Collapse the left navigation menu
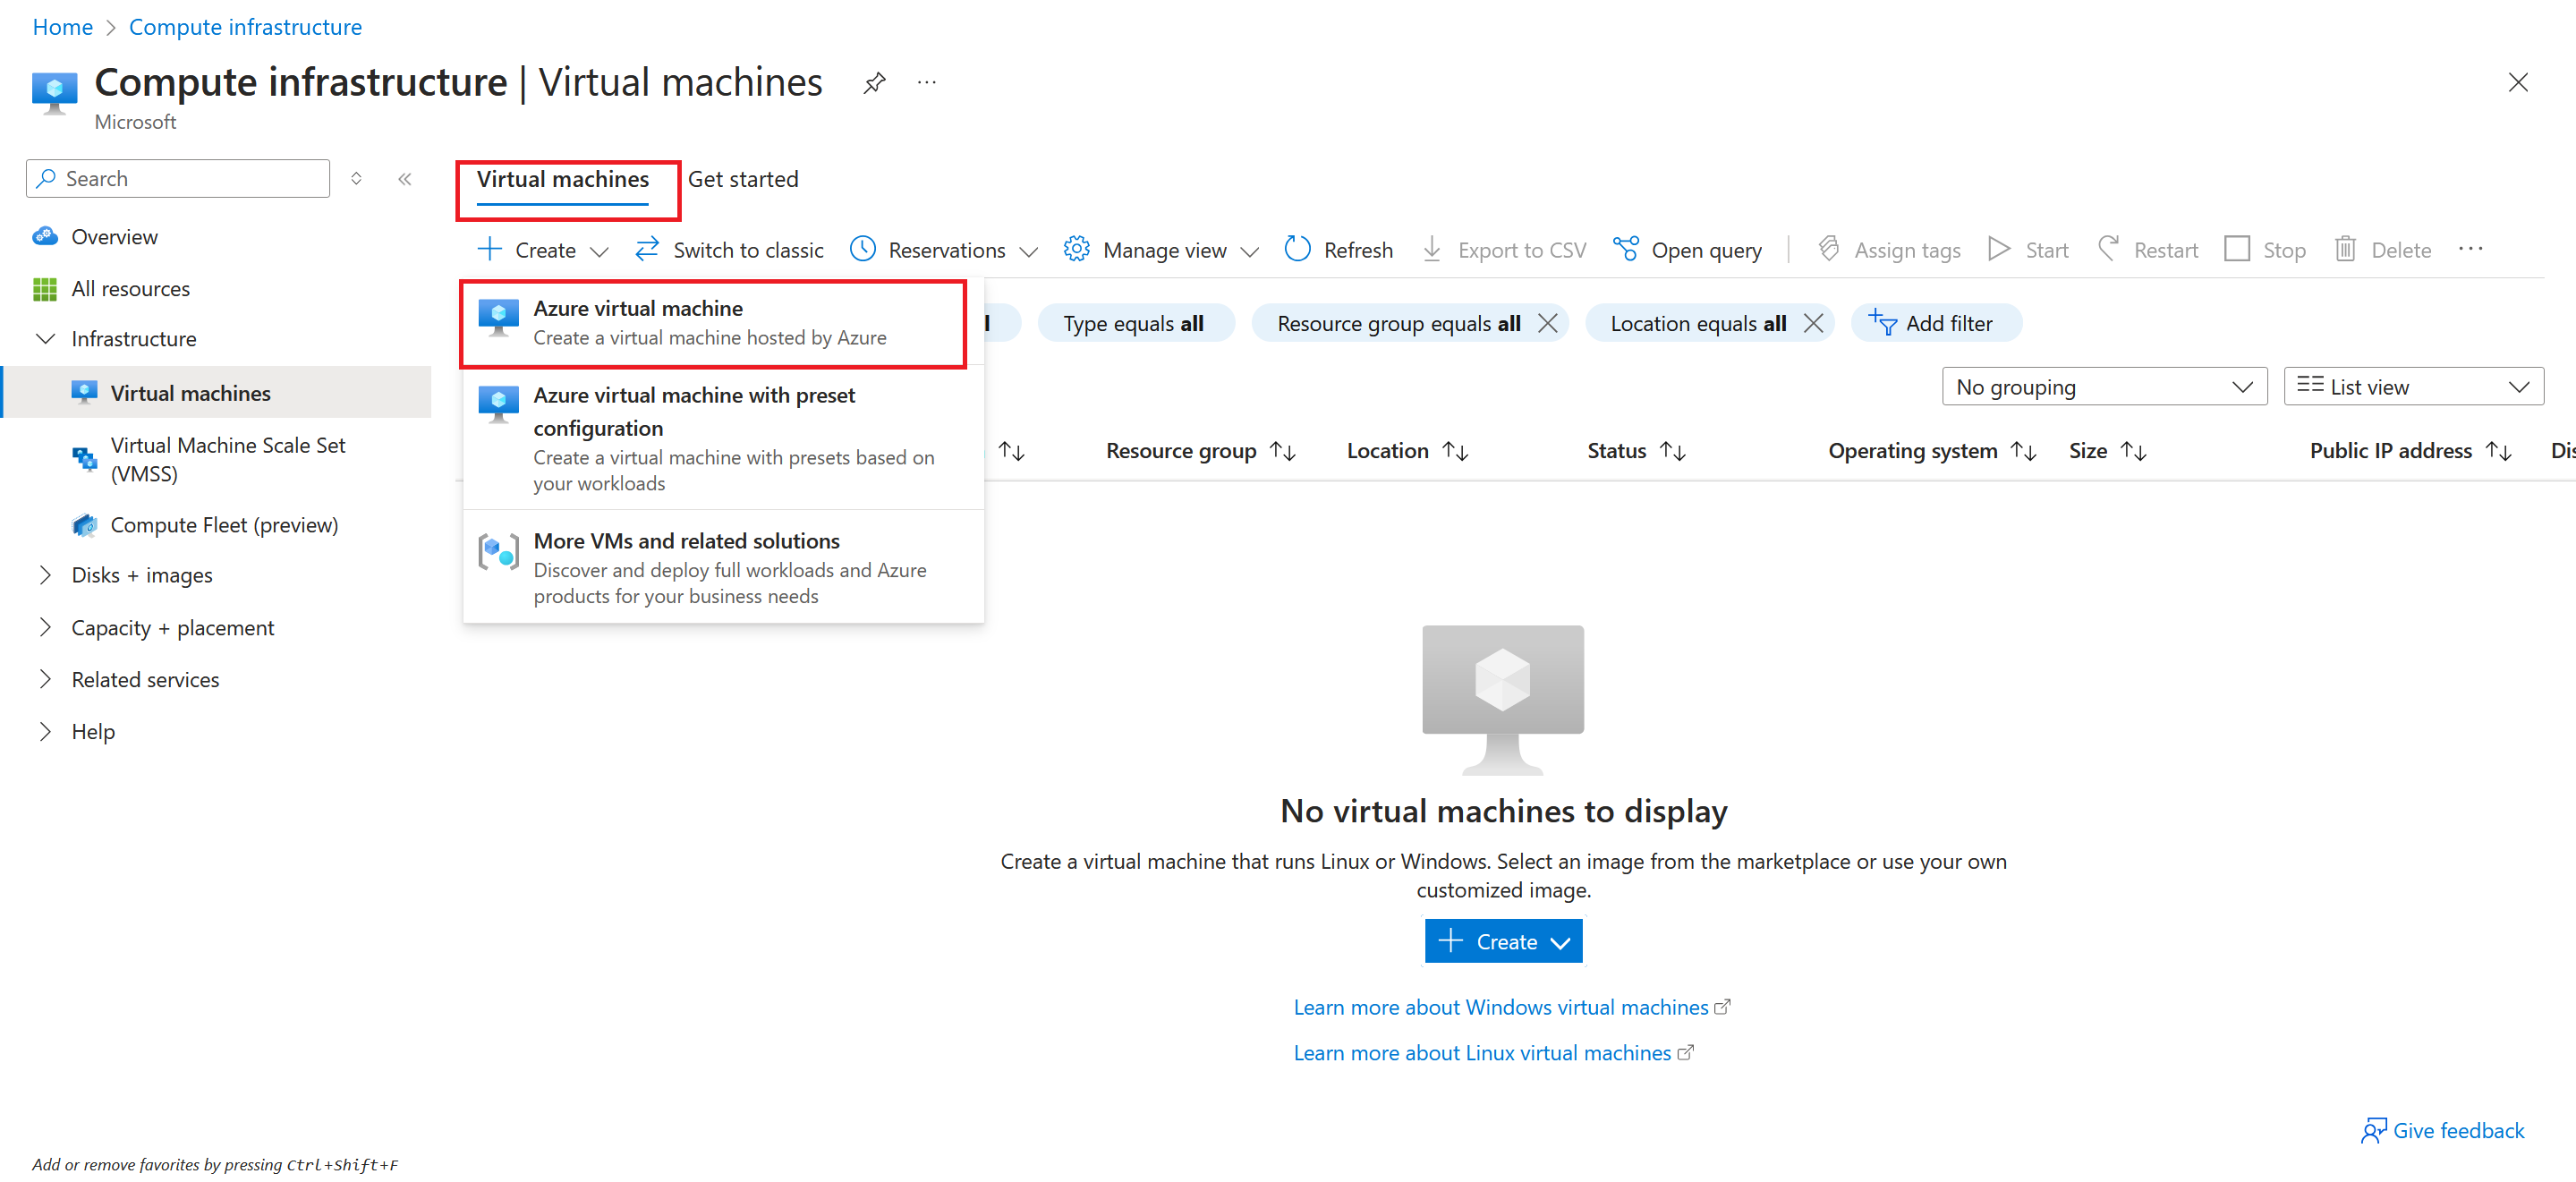 [x=405, y=179]
